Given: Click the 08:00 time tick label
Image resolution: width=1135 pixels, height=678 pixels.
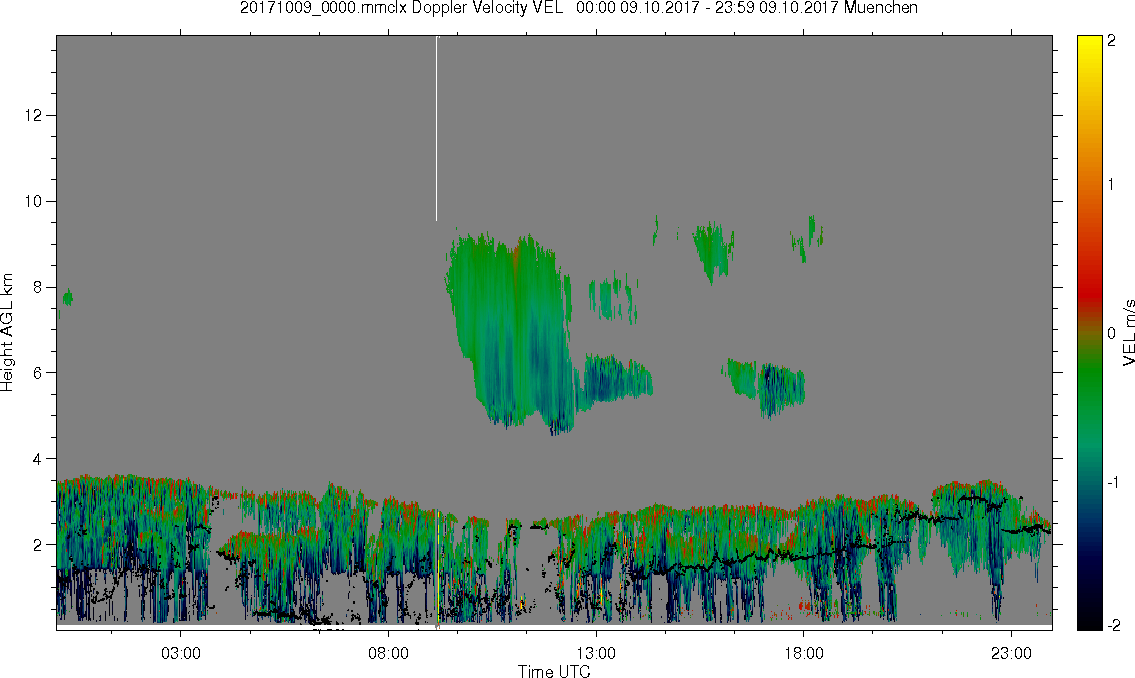Looking at the screenshot, I should coord(388,654).
